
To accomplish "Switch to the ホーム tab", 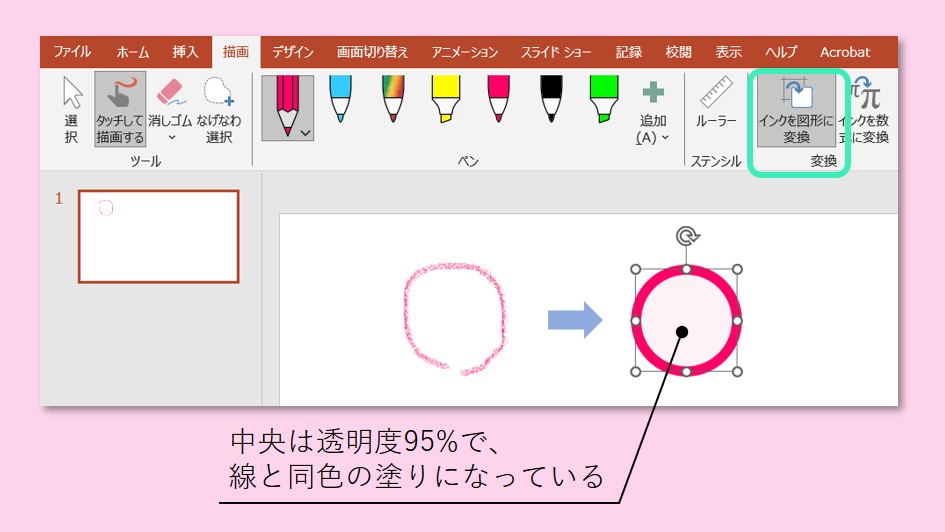I will (133, 52).
